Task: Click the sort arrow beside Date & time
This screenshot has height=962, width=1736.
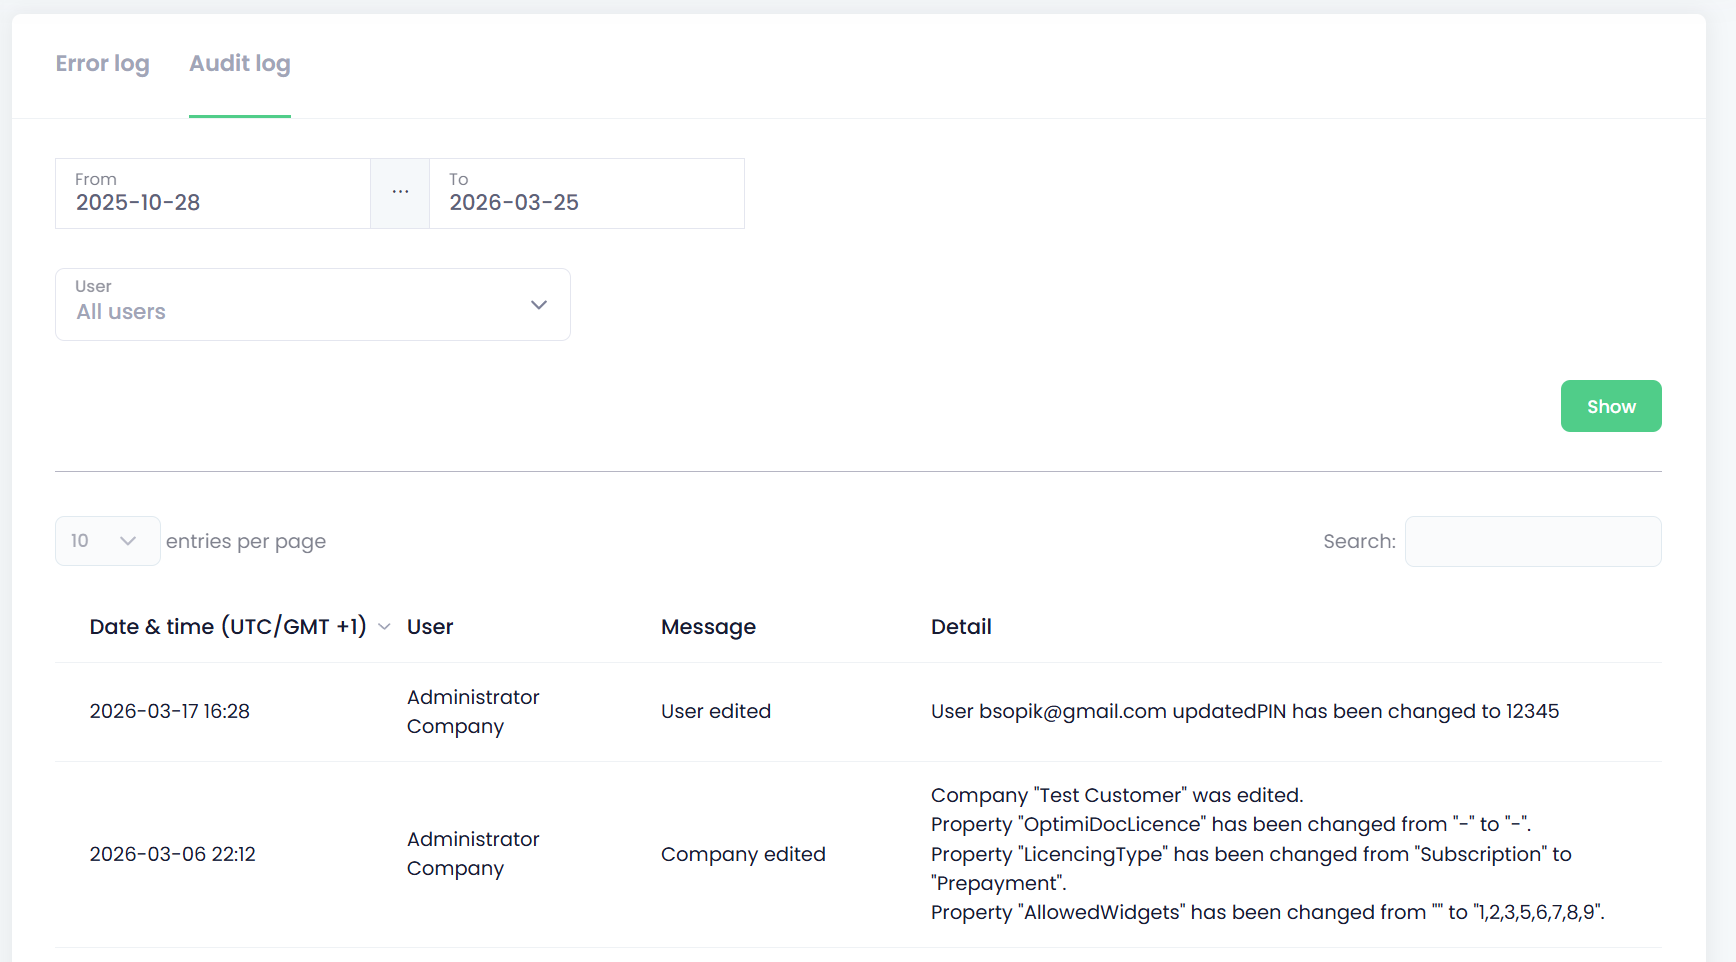Action: [384, 627]
